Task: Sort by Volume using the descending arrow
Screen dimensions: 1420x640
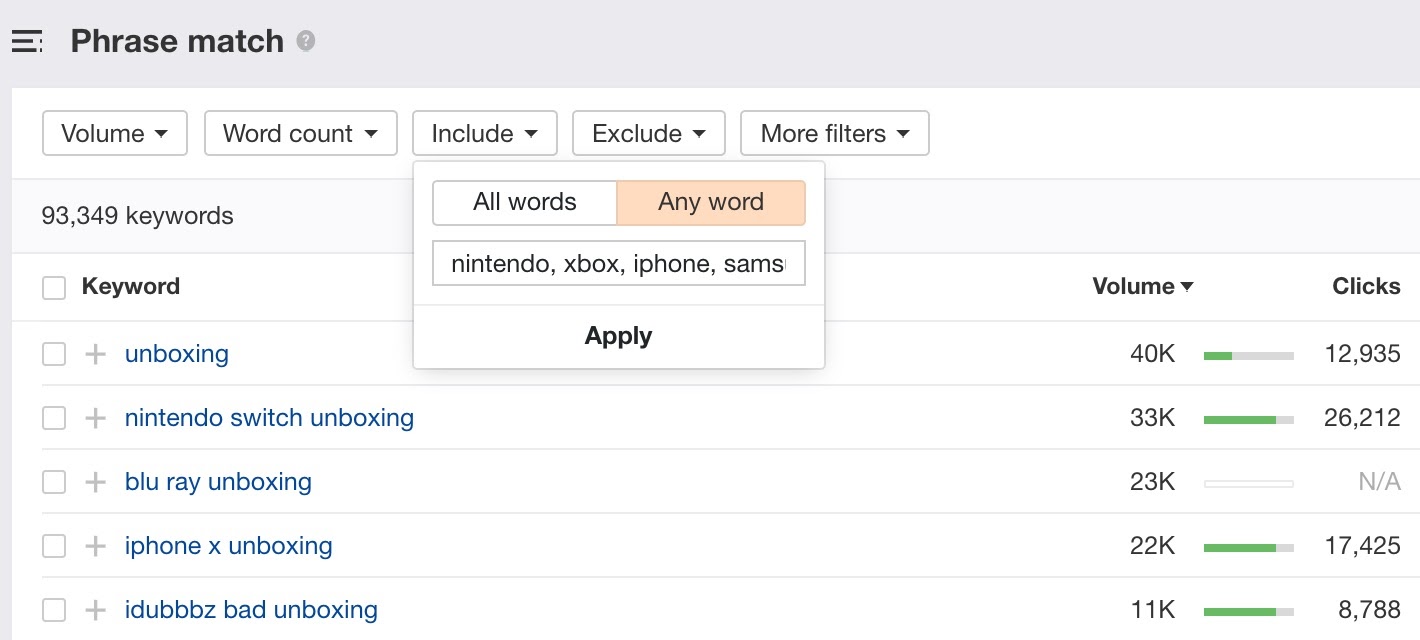Action: 1188,287
